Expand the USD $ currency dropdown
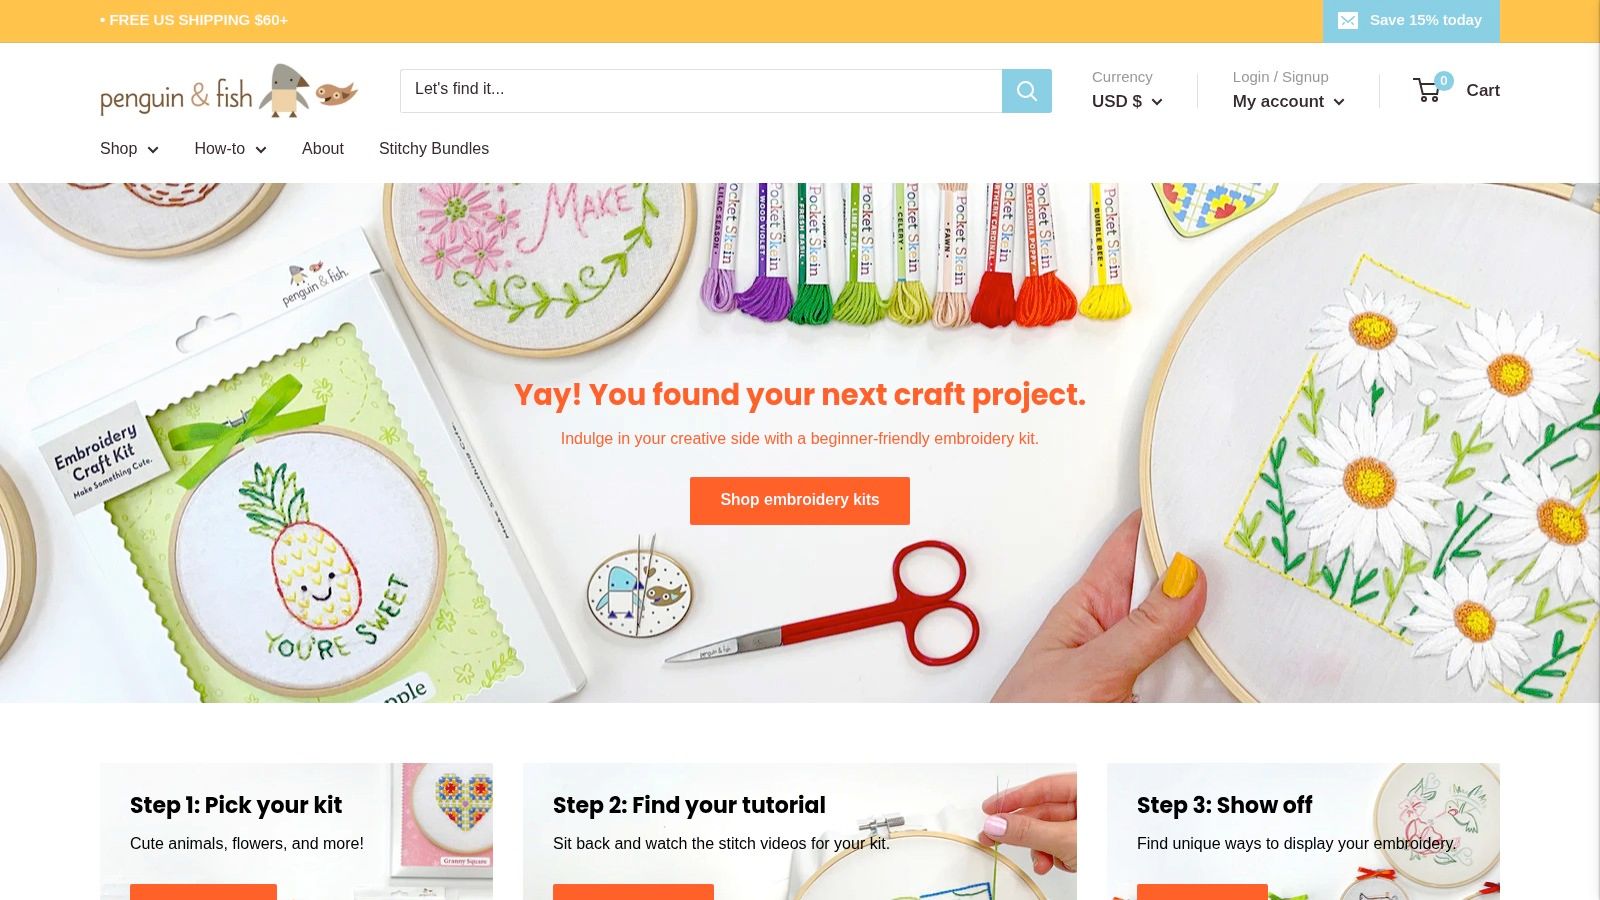Image resolution: width=1600 pixels, height=900 pixels. pyautogui.click(x=1127, y=101)
